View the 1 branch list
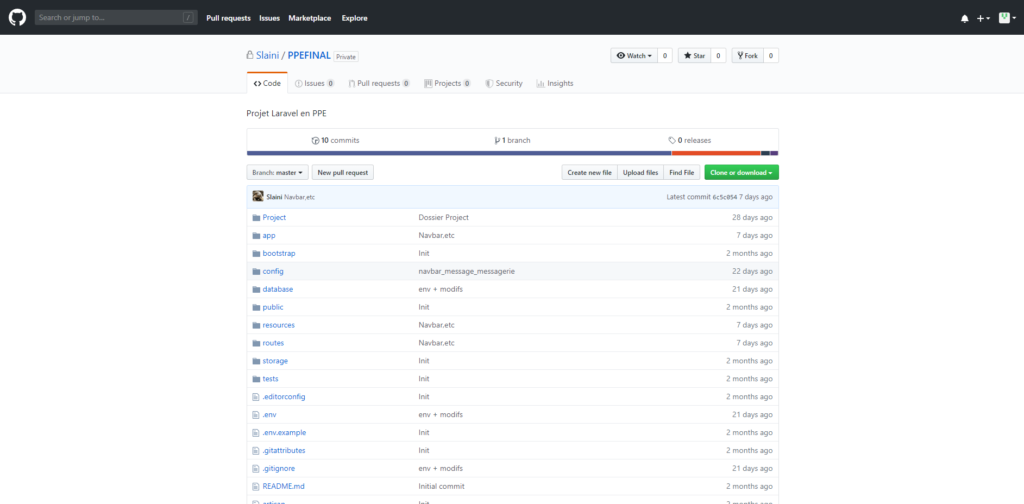The height and width of the screenshot is (504, 1024). [x=513, y=140]
